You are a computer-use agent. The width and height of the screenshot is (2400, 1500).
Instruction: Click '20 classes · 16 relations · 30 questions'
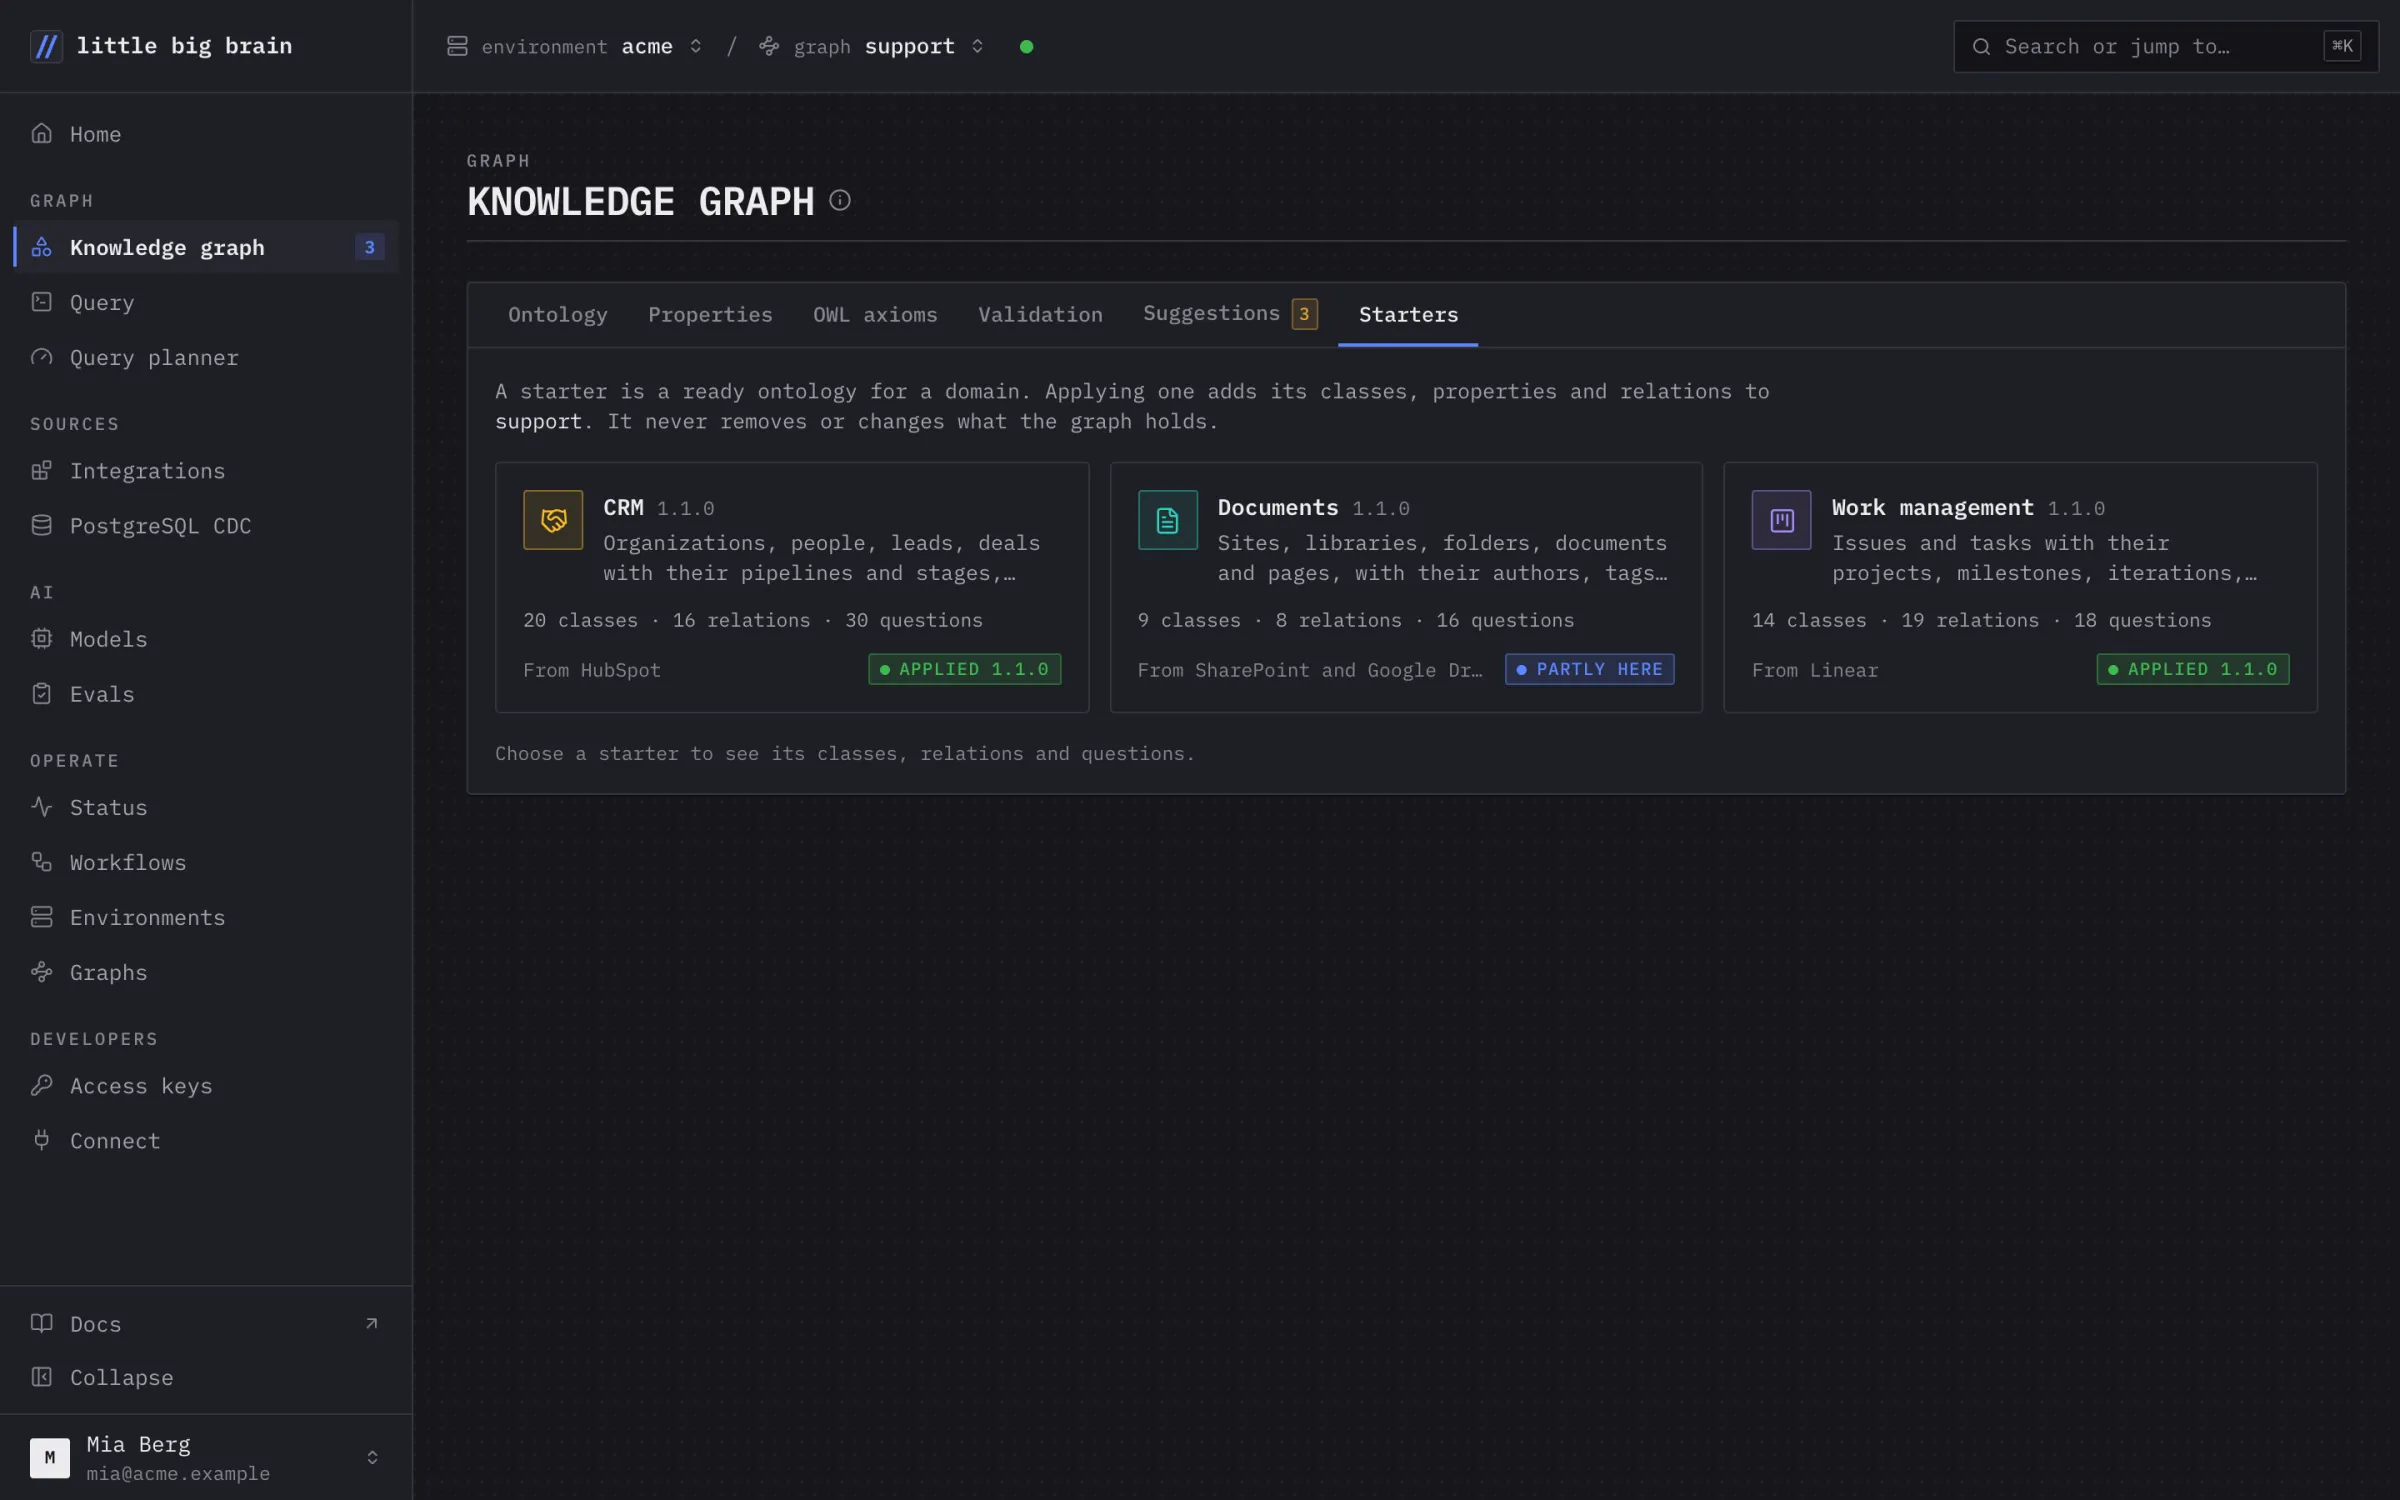[753, 620]
